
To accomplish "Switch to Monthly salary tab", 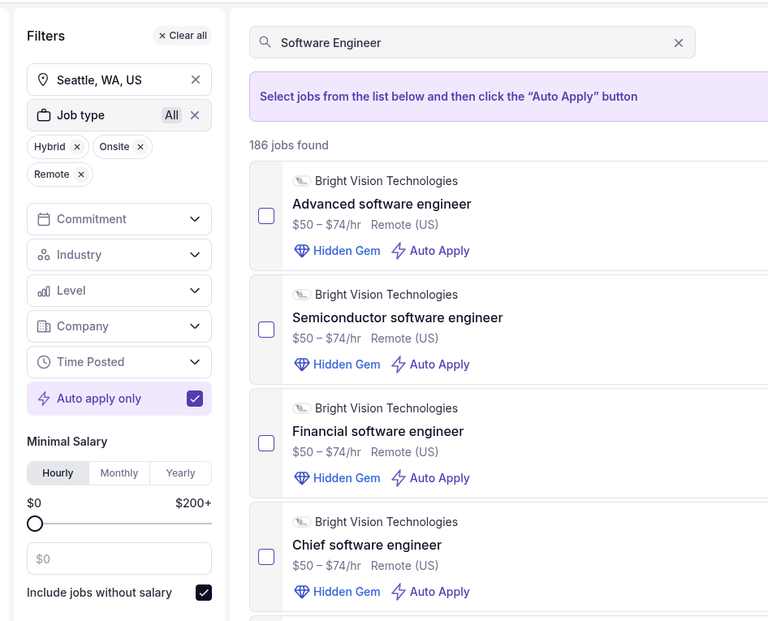I will 119,473.
